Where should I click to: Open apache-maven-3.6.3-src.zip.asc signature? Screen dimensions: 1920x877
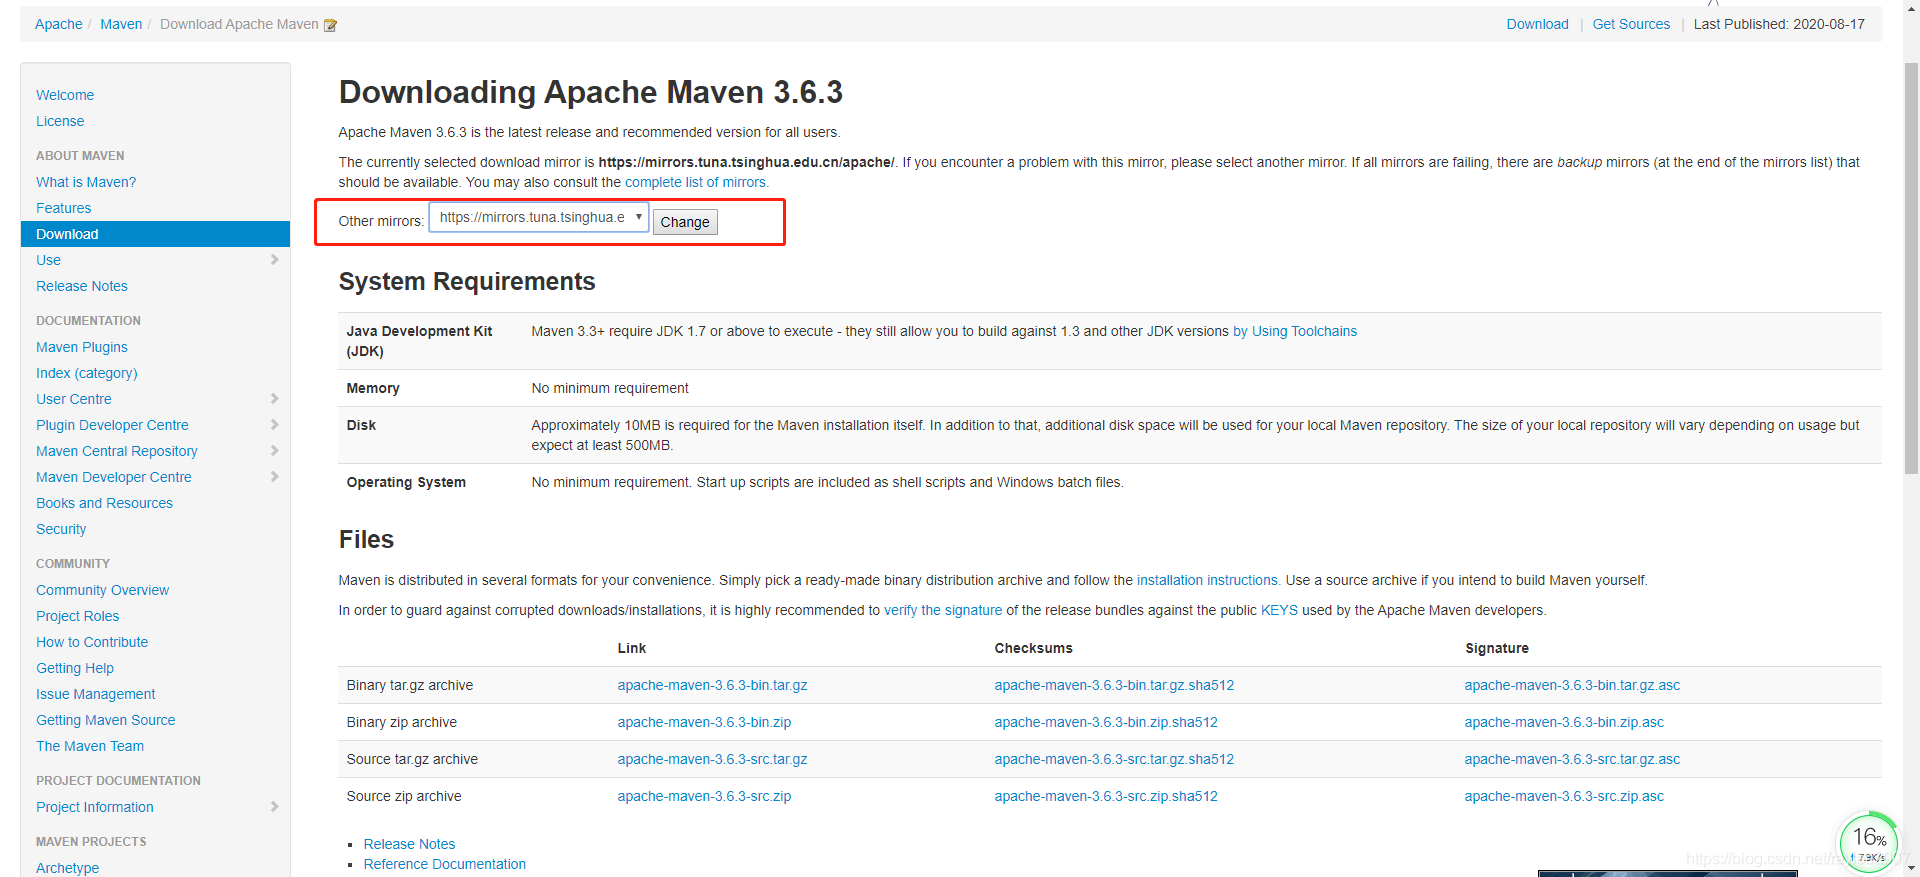(1564, 796)
